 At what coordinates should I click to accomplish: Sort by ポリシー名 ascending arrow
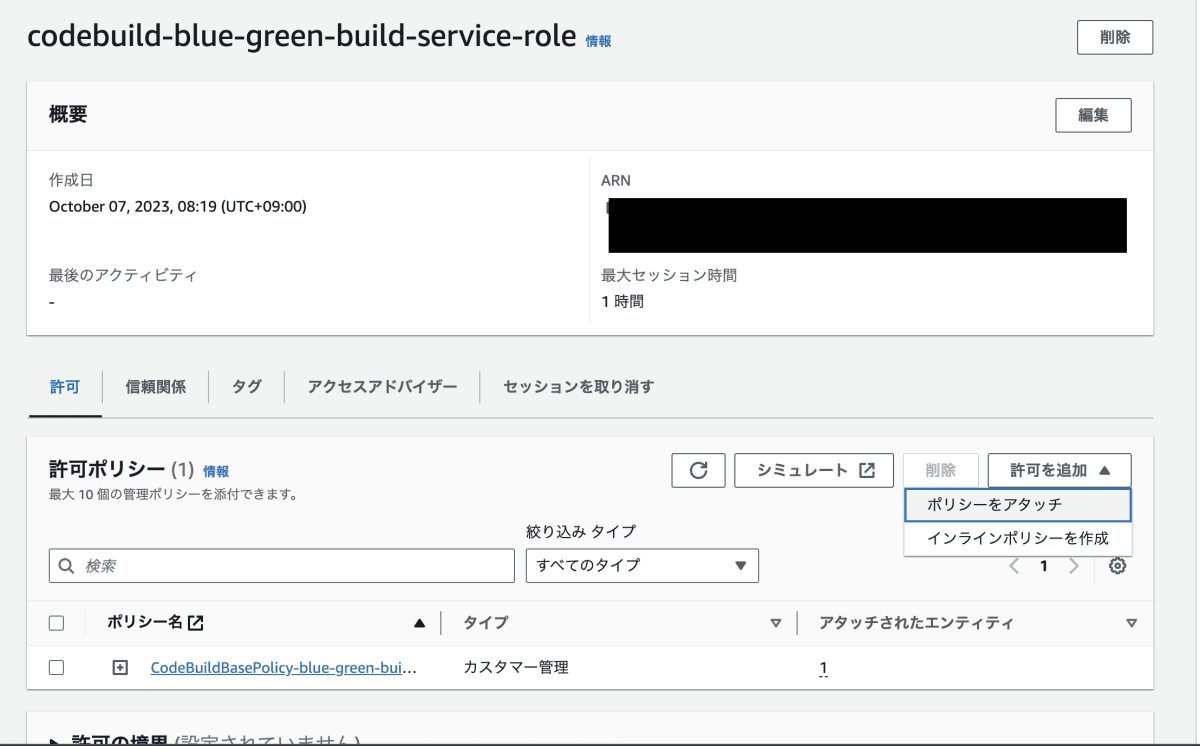pos(420,623)
